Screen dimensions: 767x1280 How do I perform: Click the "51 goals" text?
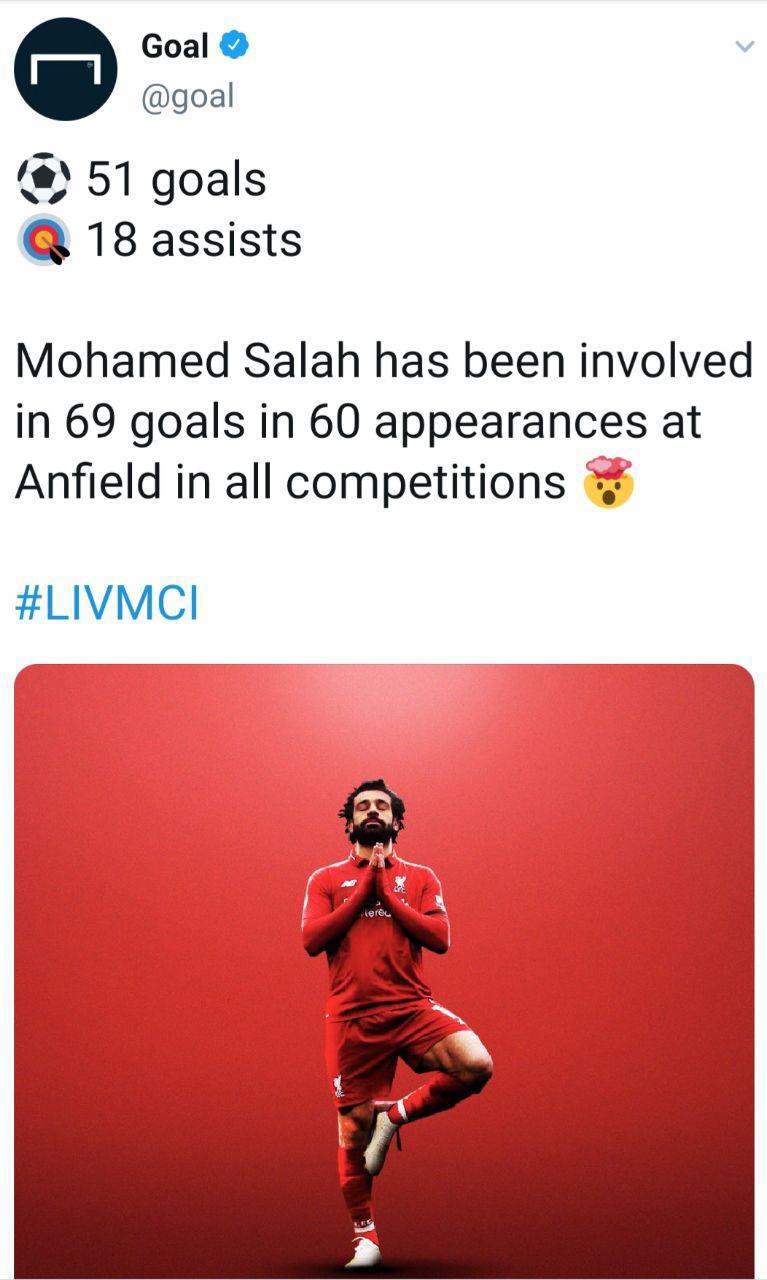177,180
